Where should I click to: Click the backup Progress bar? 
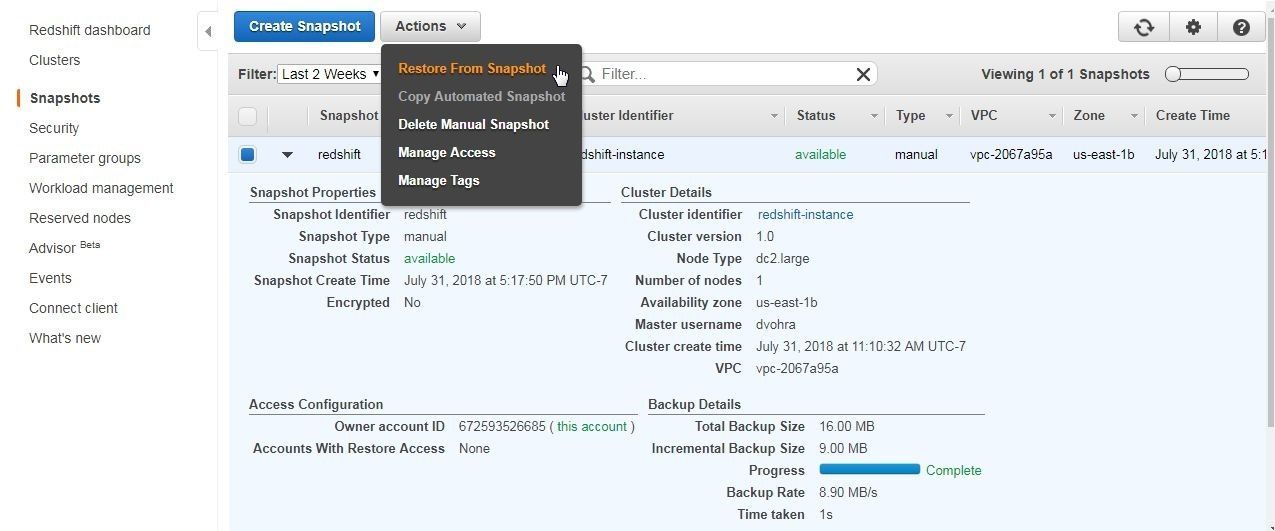[x=869, y=469]
